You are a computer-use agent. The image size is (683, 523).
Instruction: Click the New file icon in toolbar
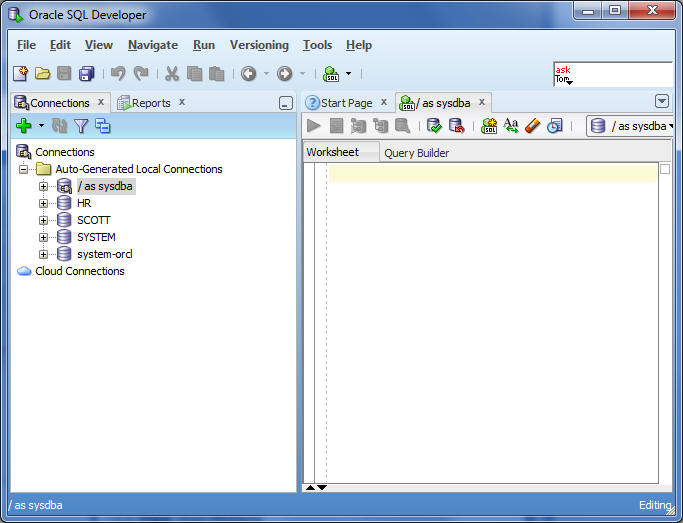coord(21,74)
